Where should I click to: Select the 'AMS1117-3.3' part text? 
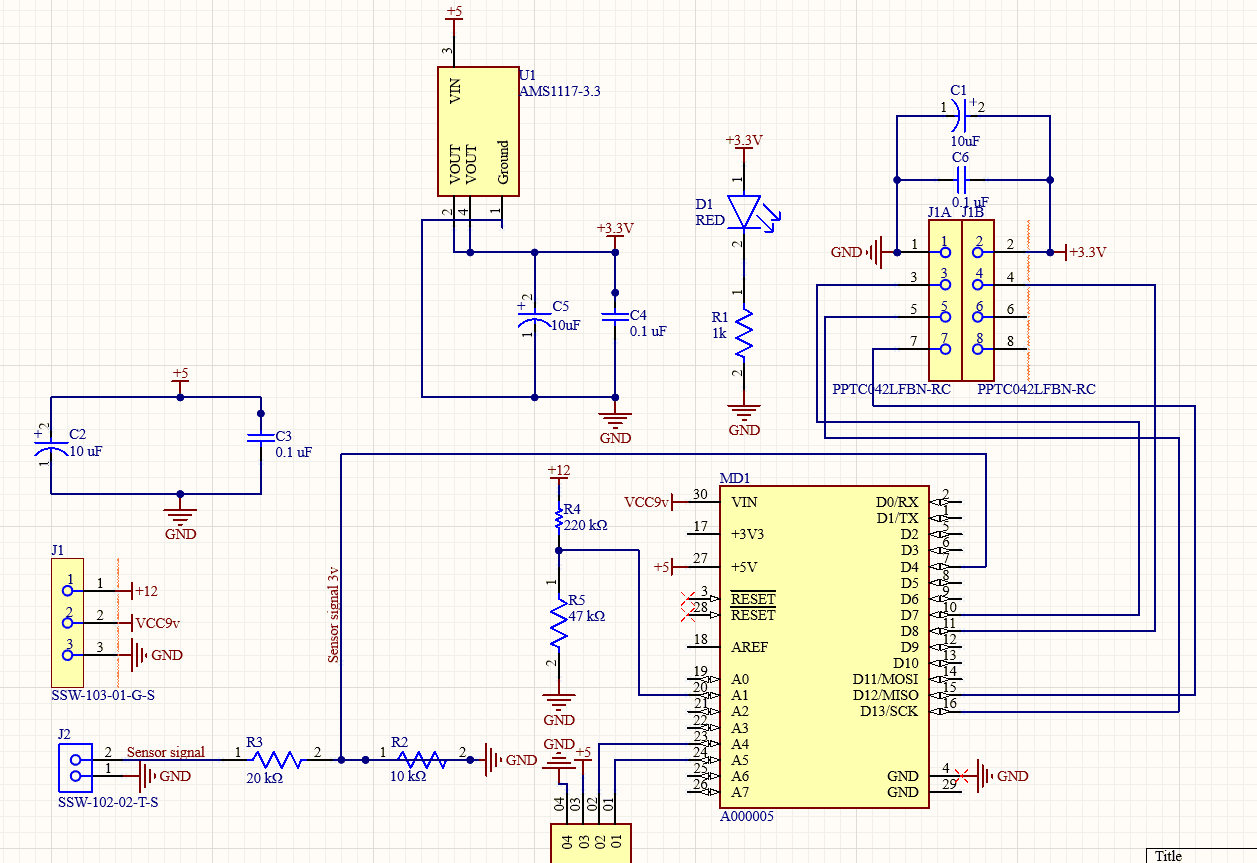point(560,91)
